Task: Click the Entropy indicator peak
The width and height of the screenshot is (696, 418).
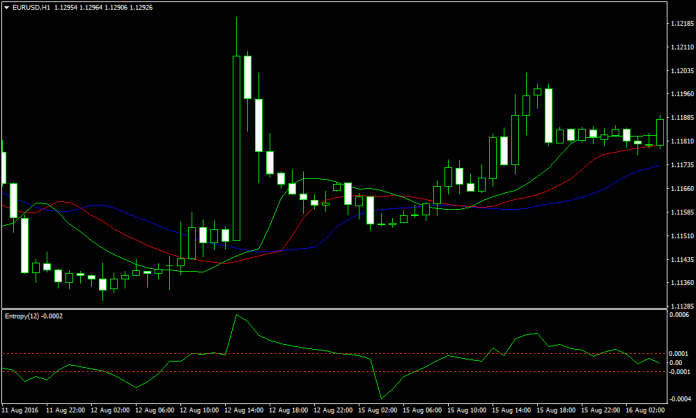Action: (237, 316)
